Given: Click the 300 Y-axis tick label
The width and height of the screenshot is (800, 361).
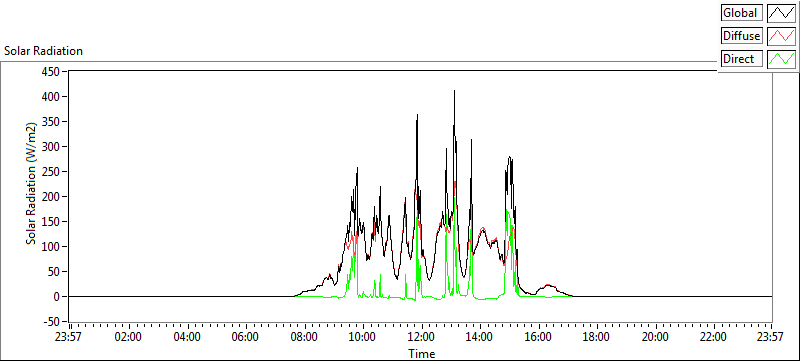Looking at the screenshot, I should [52, 147].
